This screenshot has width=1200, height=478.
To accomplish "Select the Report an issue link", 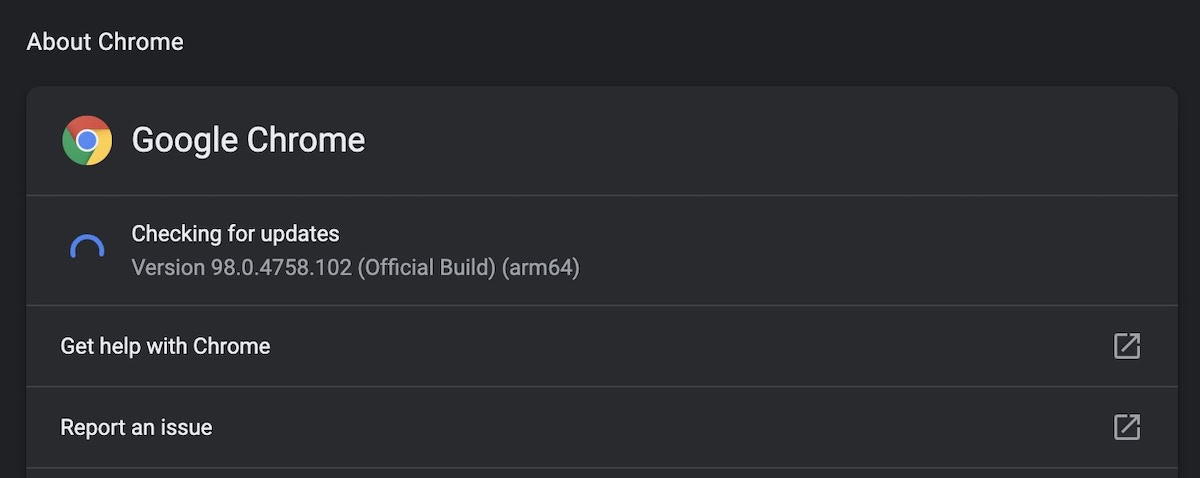I will pos(136,427).
